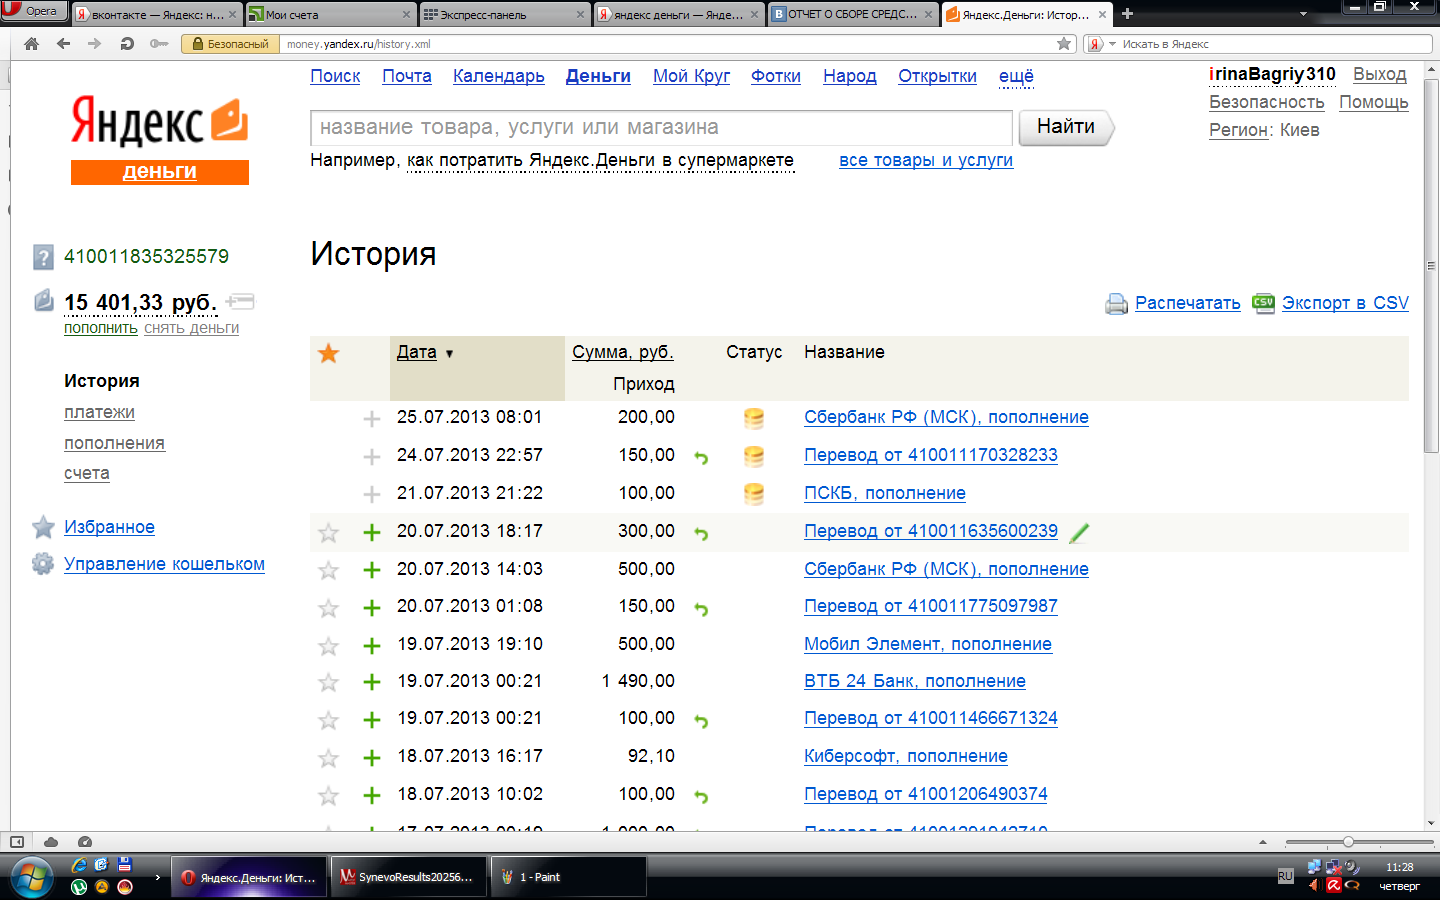The width and height of the screenshot is (1440, 900).
Task: Open Управление кошельком link
Action: click(x=164, y=564)
